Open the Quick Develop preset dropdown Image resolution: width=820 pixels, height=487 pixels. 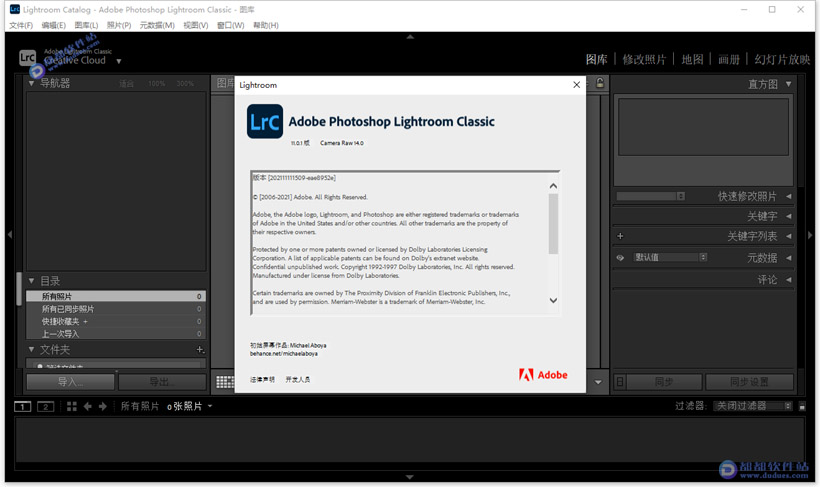click(651, 196)
